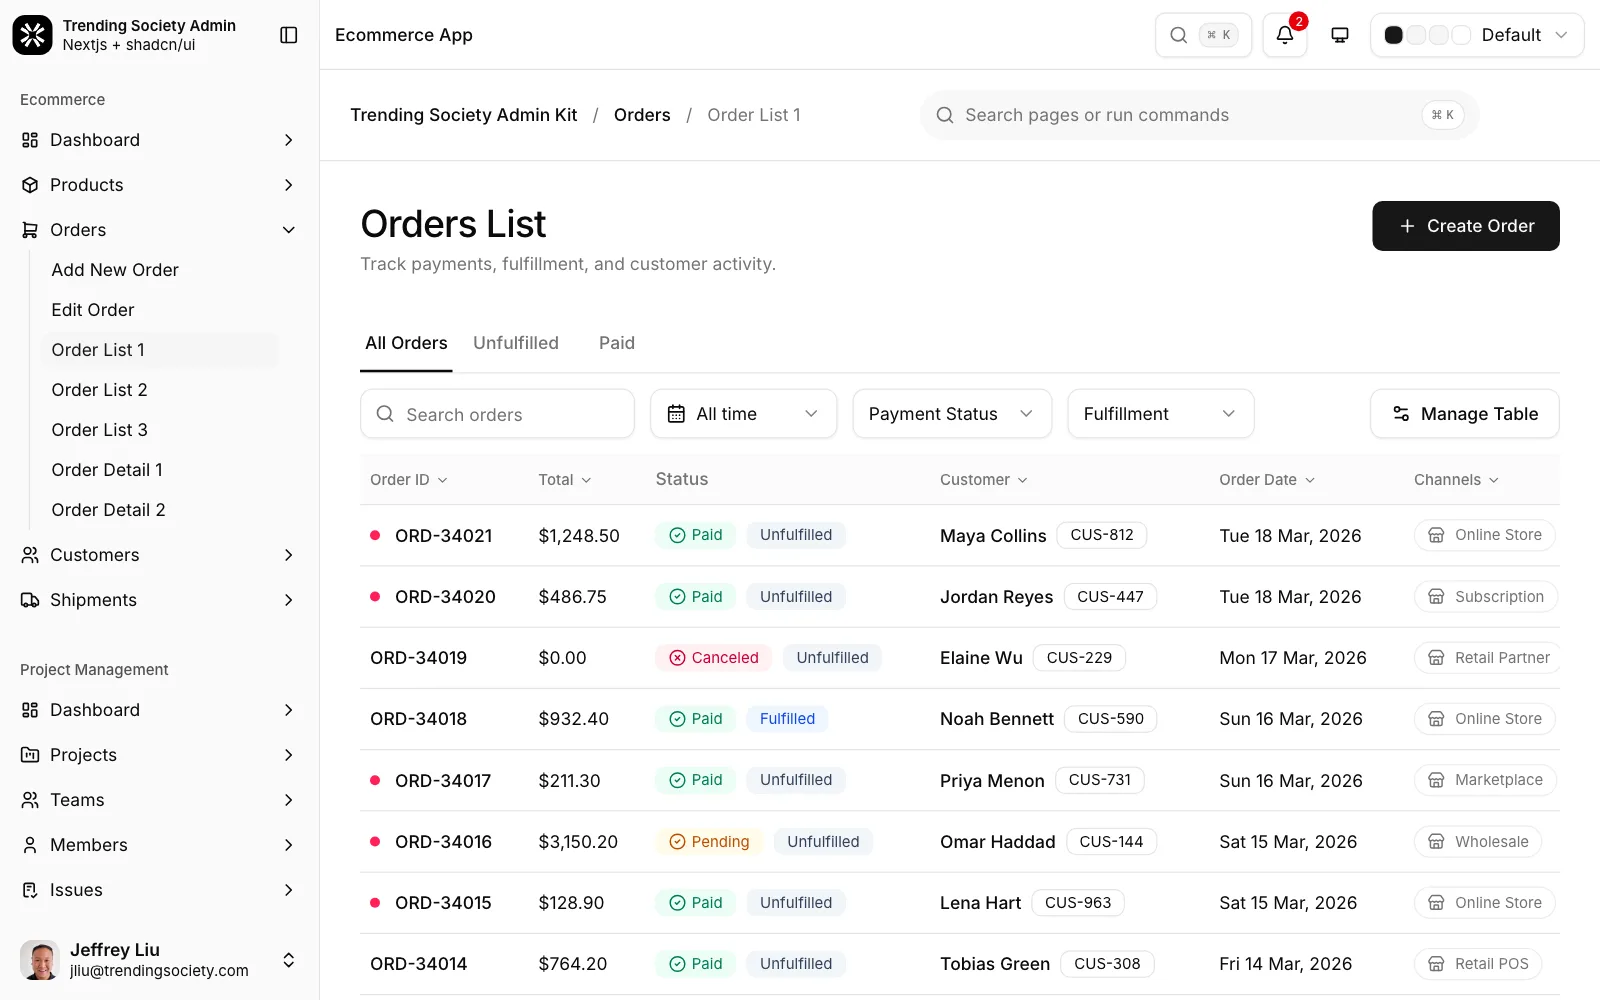Toggle the sidebar collapse icon
The height and width of the screenshot is (1000, 1600).
tap(289, 35)
